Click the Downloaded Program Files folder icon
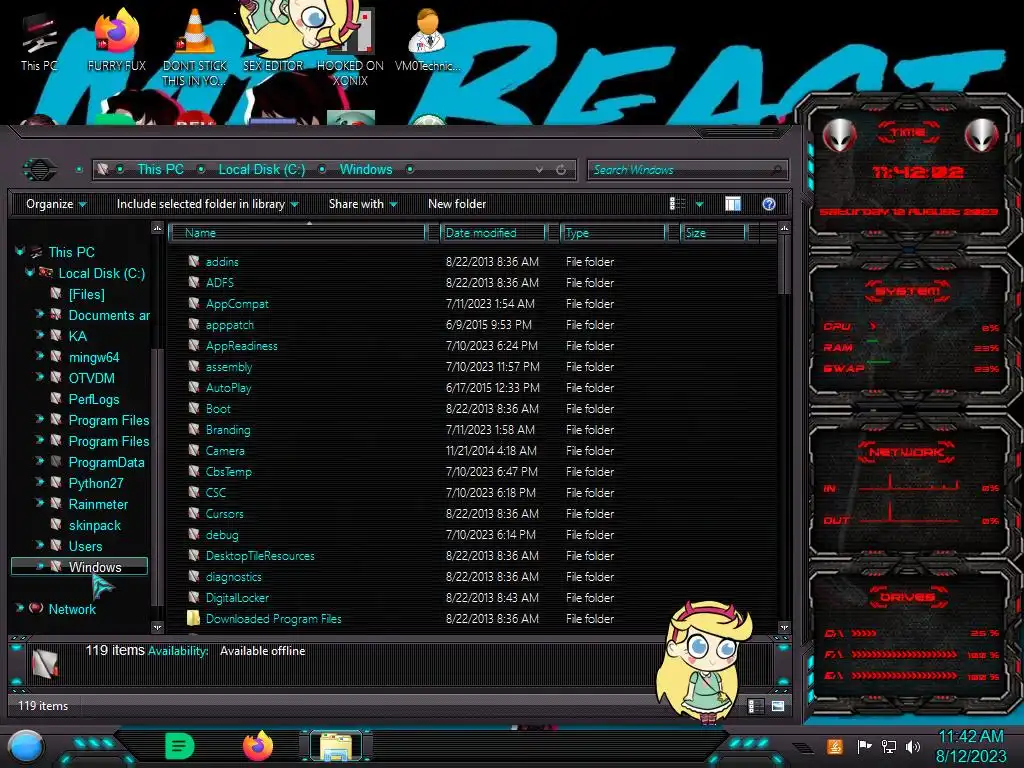This screenshot has width=1024, height=768. coord(193,618)
